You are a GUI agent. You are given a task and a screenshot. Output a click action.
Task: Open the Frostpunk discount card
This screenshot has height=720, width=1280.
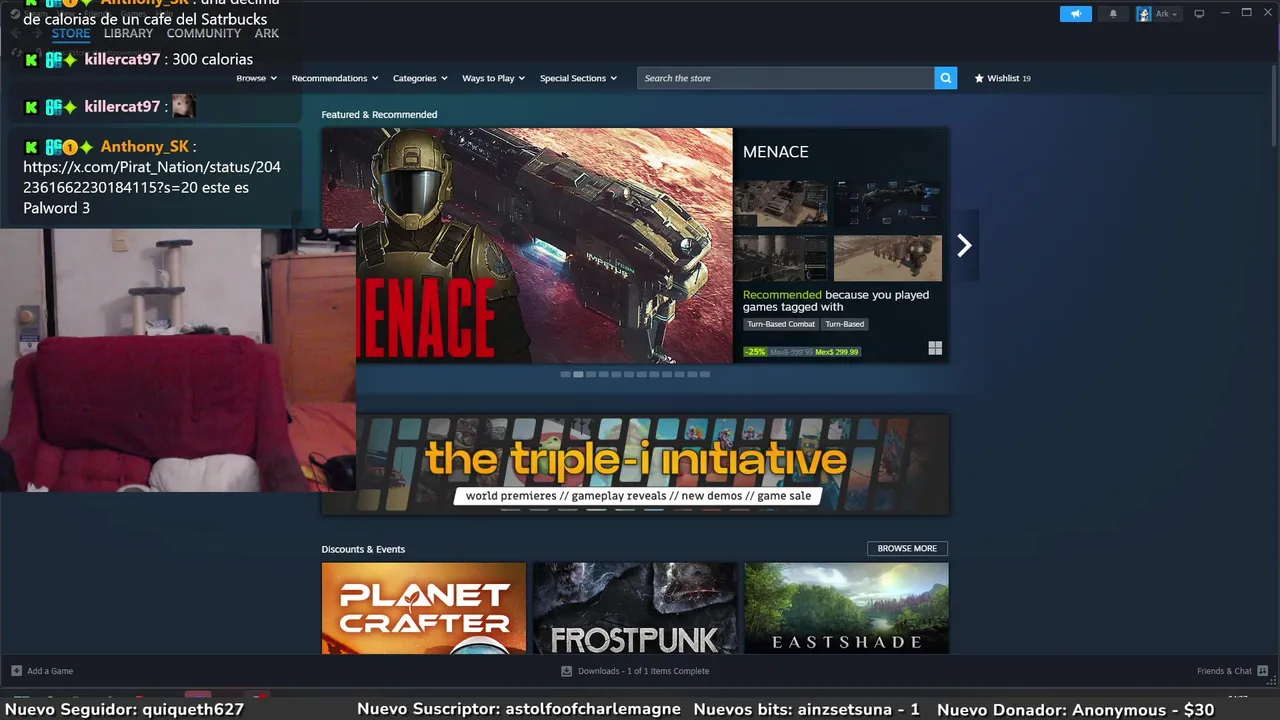pyautogui.click(x=635, y=608)
